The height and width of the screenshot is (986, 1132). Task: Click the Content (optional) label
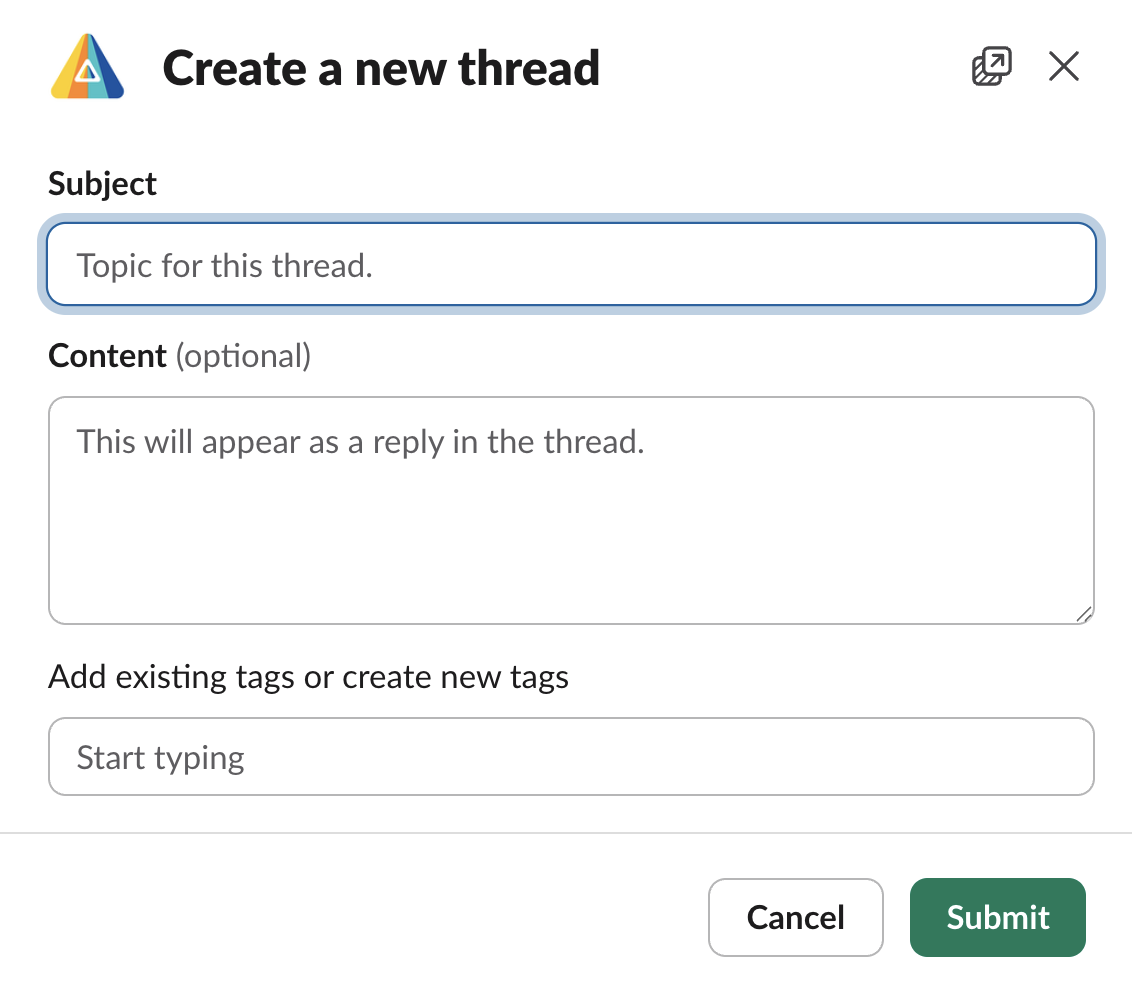[178, 356]
